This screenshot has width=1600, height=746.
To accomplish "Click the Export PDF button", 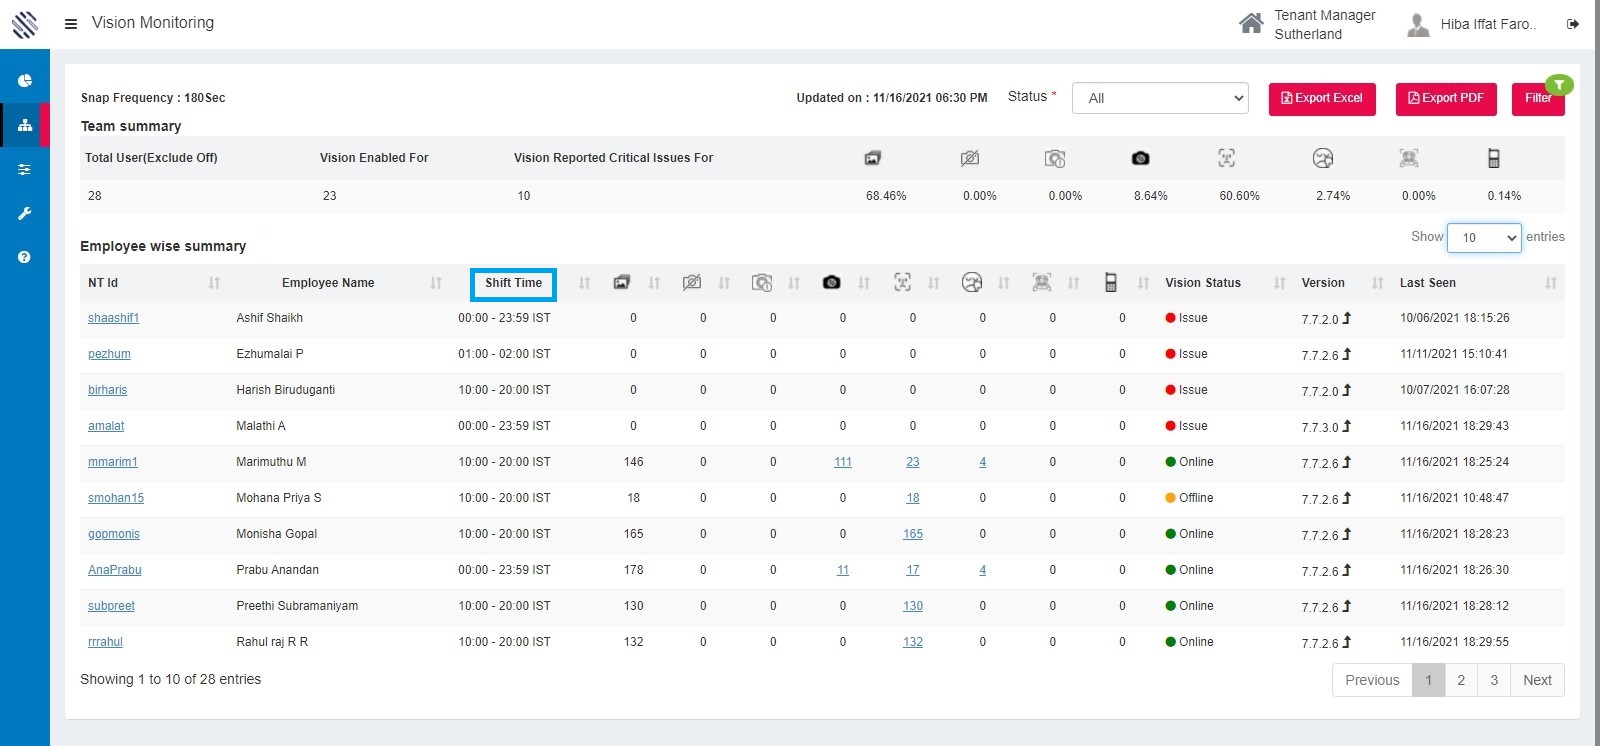I will 1446,98.
